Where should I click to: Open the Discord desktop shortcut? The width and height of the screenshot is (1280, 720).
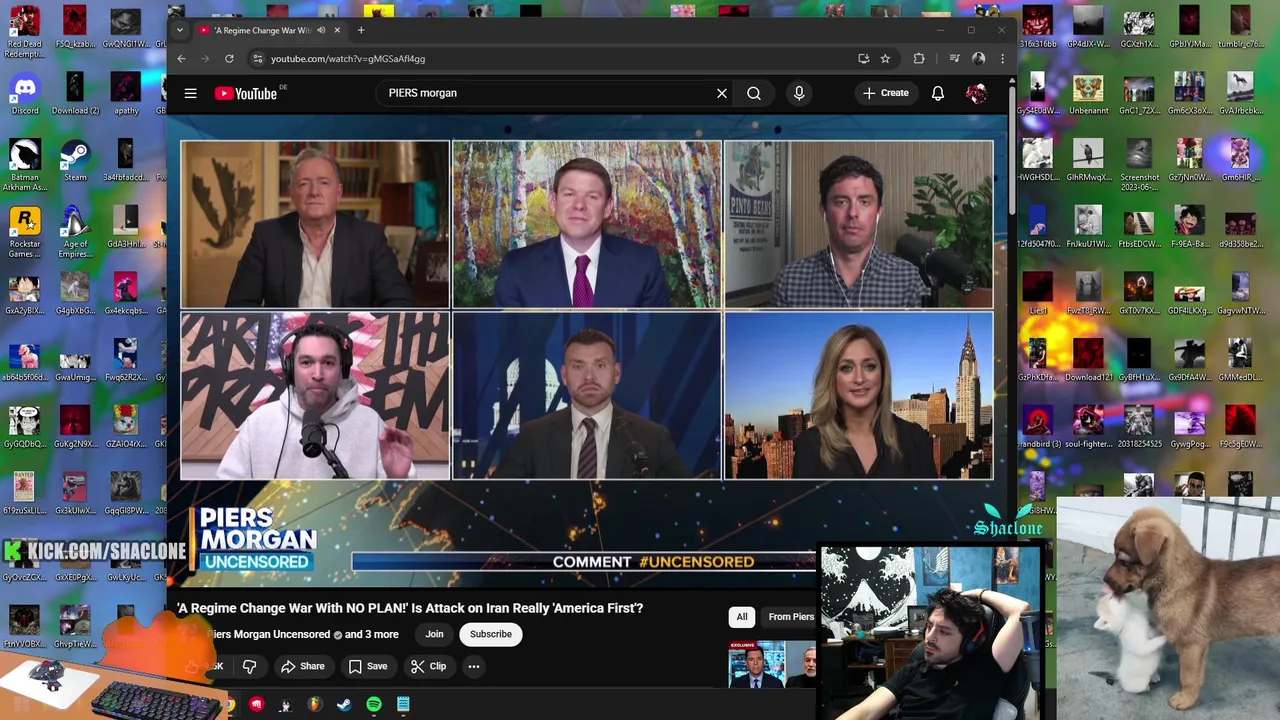(x=25, y=94)
